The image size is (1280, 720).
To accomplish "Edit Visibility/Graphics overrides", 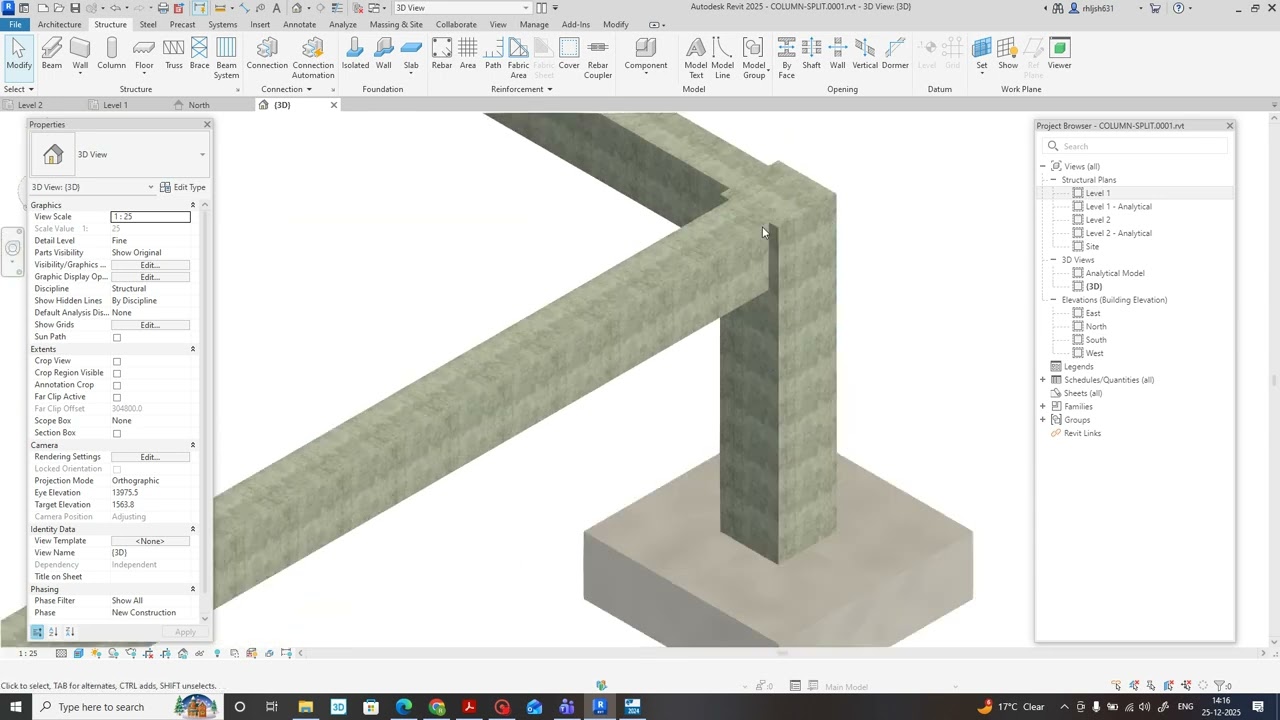I will [150, 265].
